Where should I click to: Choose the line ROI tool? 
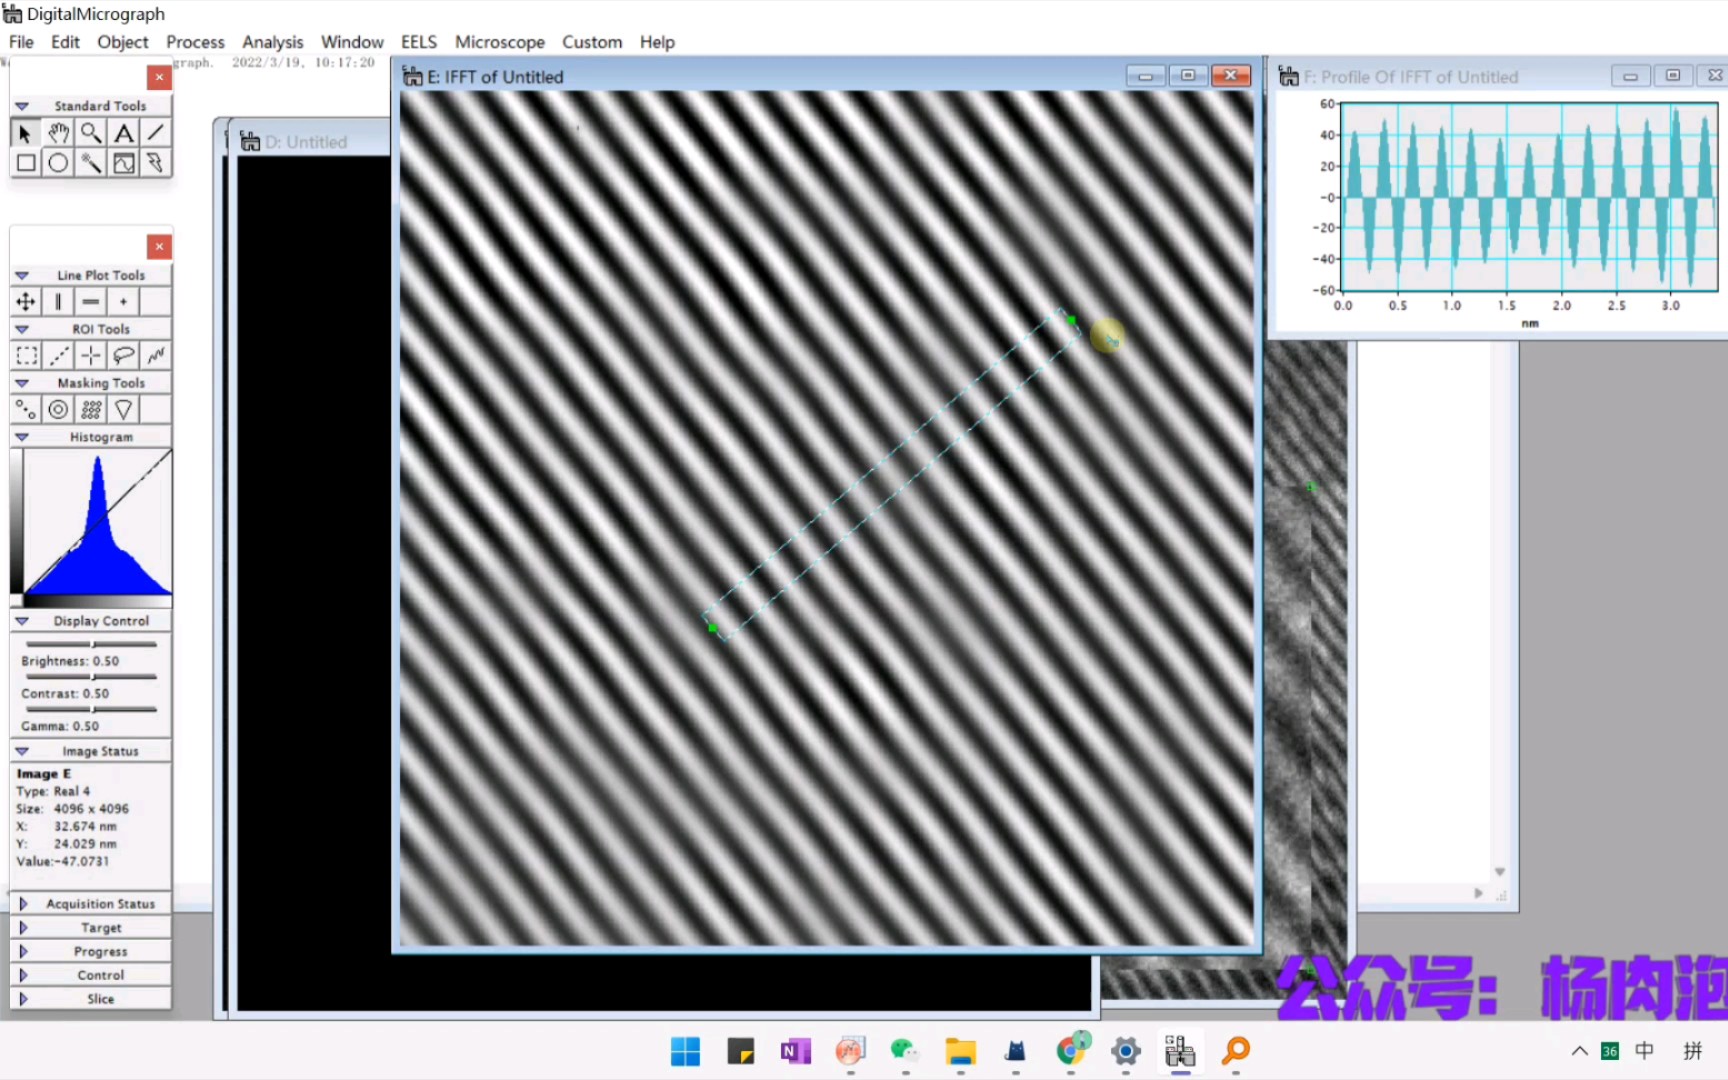point(59,355)
